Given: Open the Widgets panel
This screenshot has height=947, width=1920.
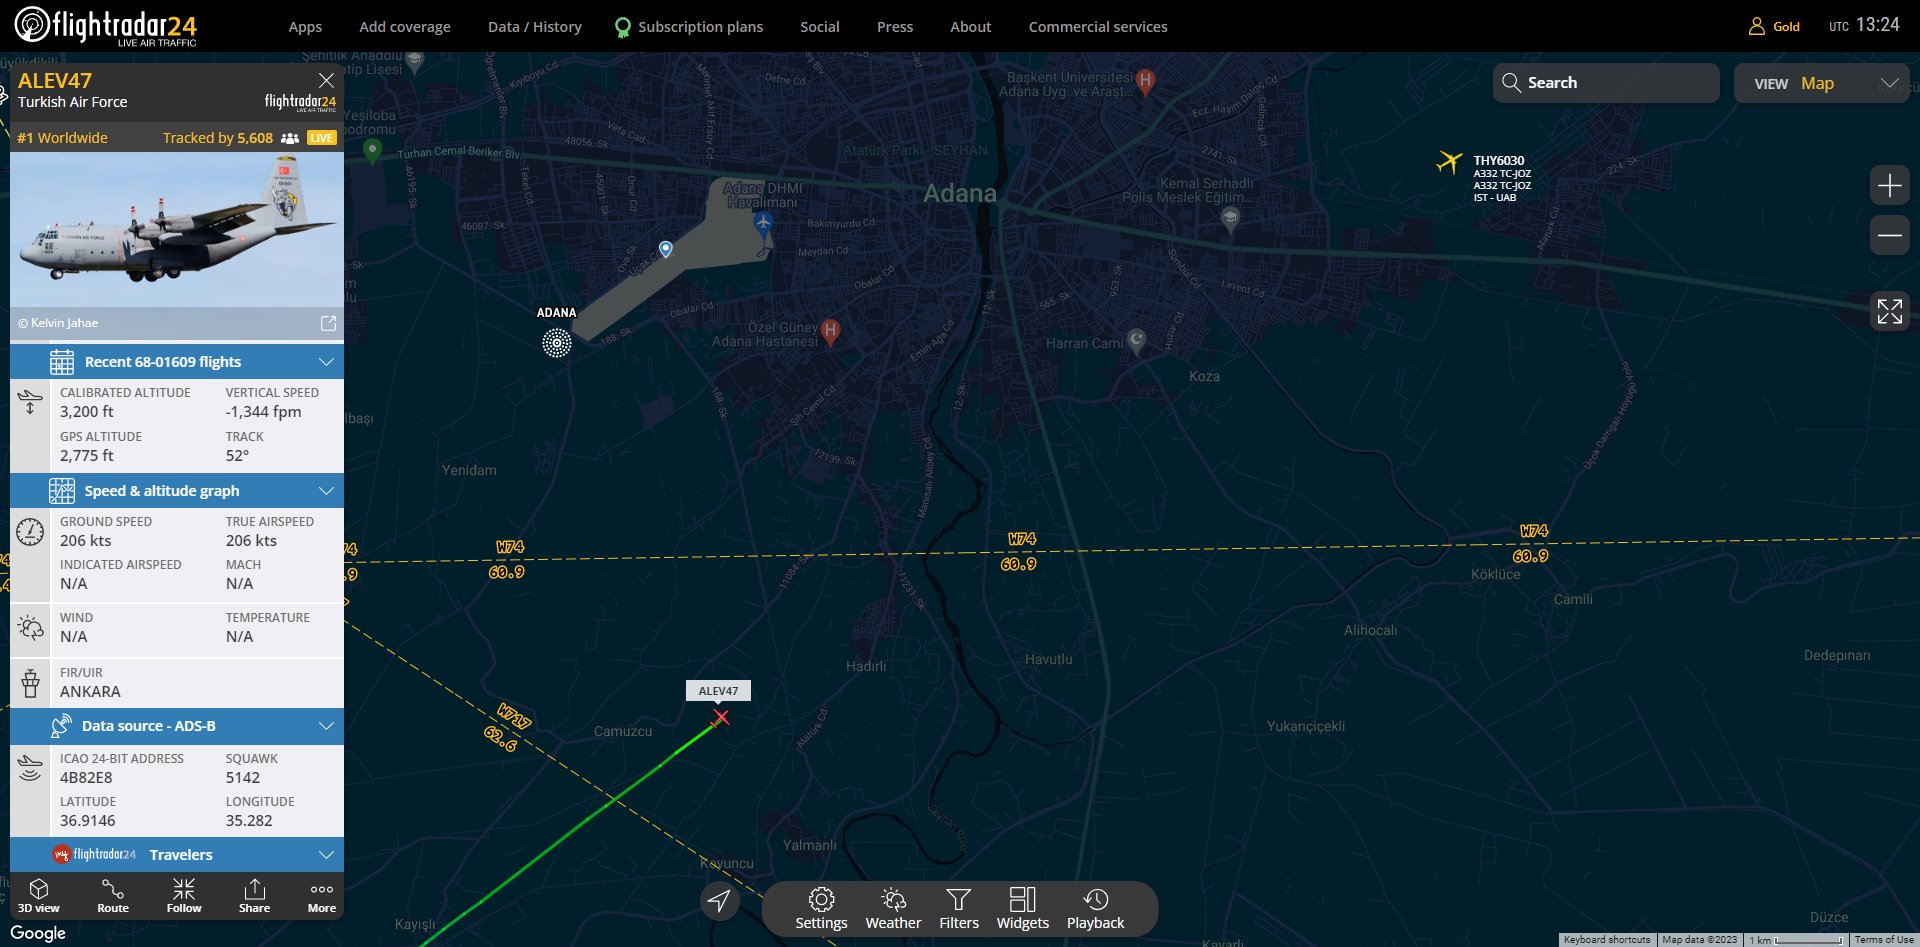Looking at the screenshot, I should [1022, 909].
